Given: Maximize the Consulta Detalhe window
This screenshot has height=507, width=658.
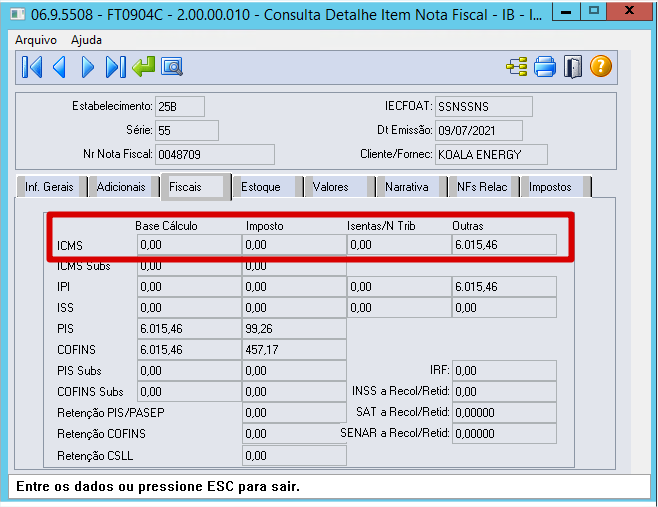Looking at the screenshot, I should 593,11.
